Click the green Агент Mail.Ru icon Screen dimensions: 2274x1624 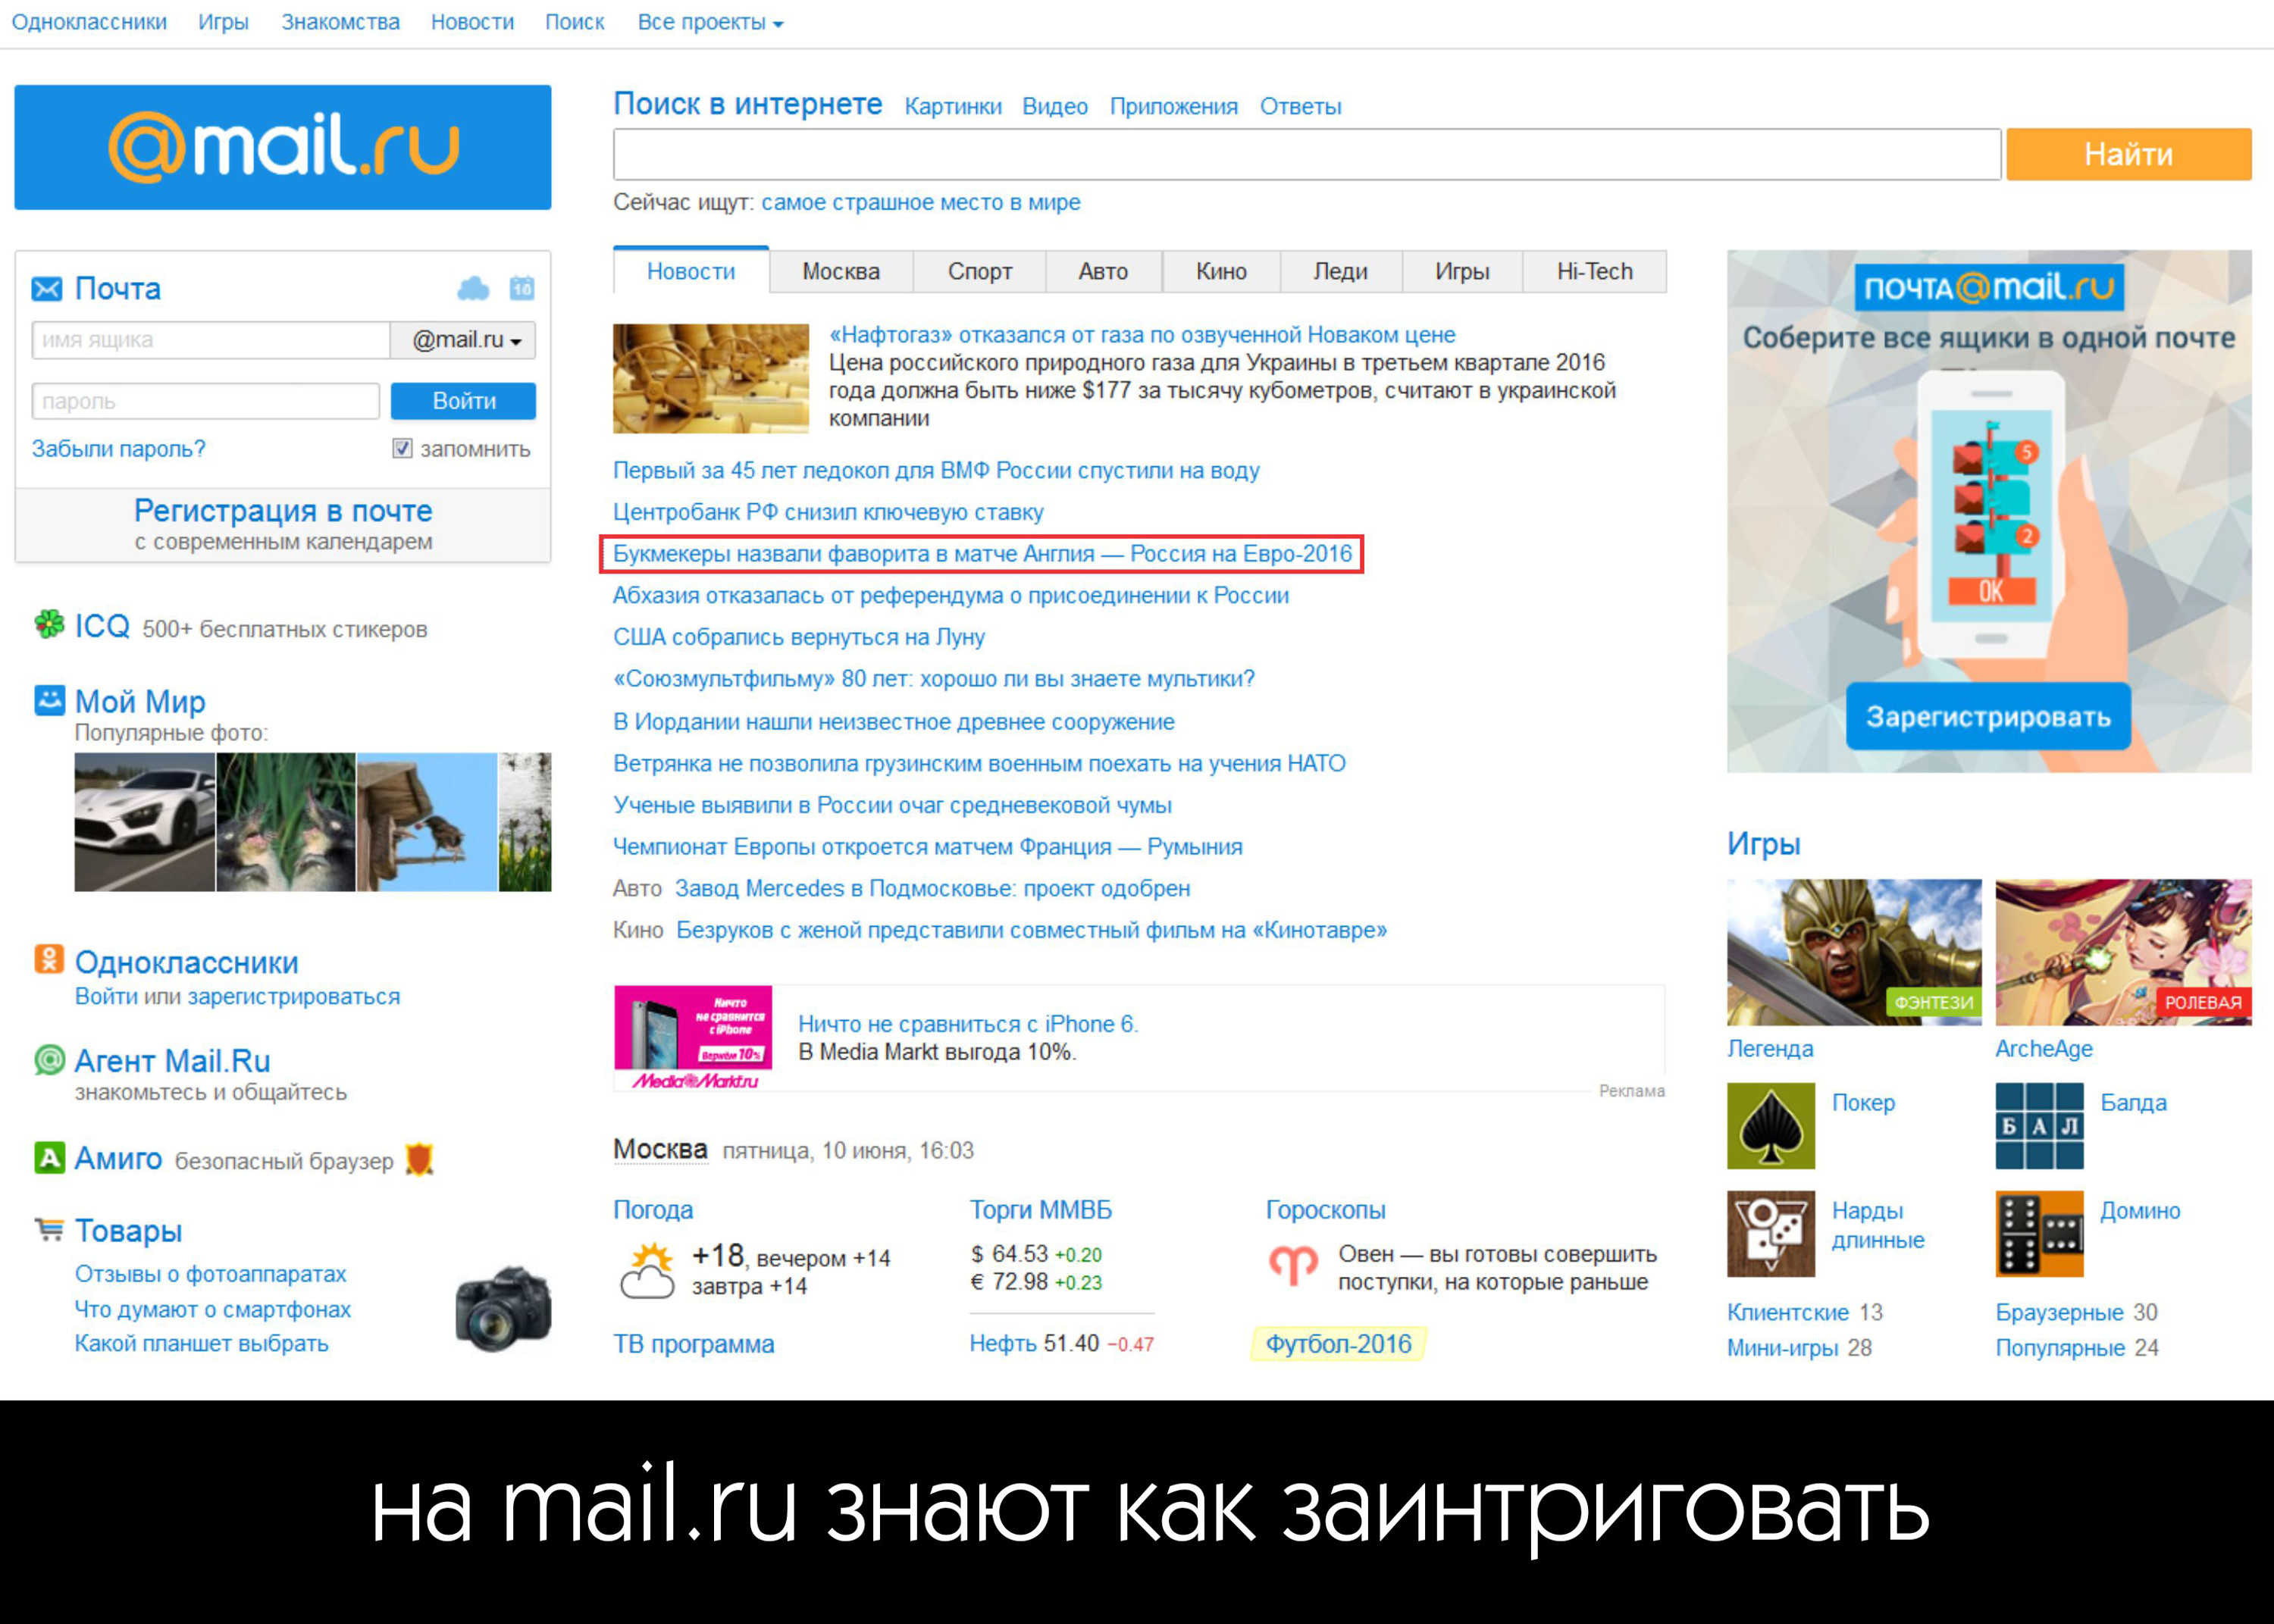(x=49, y=1059)
